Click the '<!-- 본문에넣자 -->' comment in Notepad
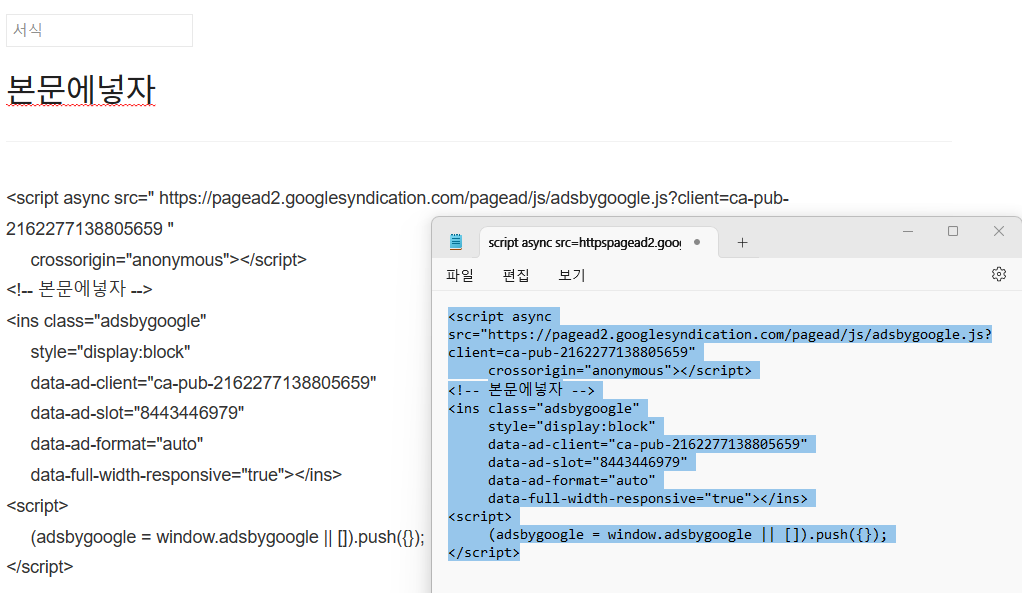Viewport: 1022px width, 593px height. (x=521, y=390)
